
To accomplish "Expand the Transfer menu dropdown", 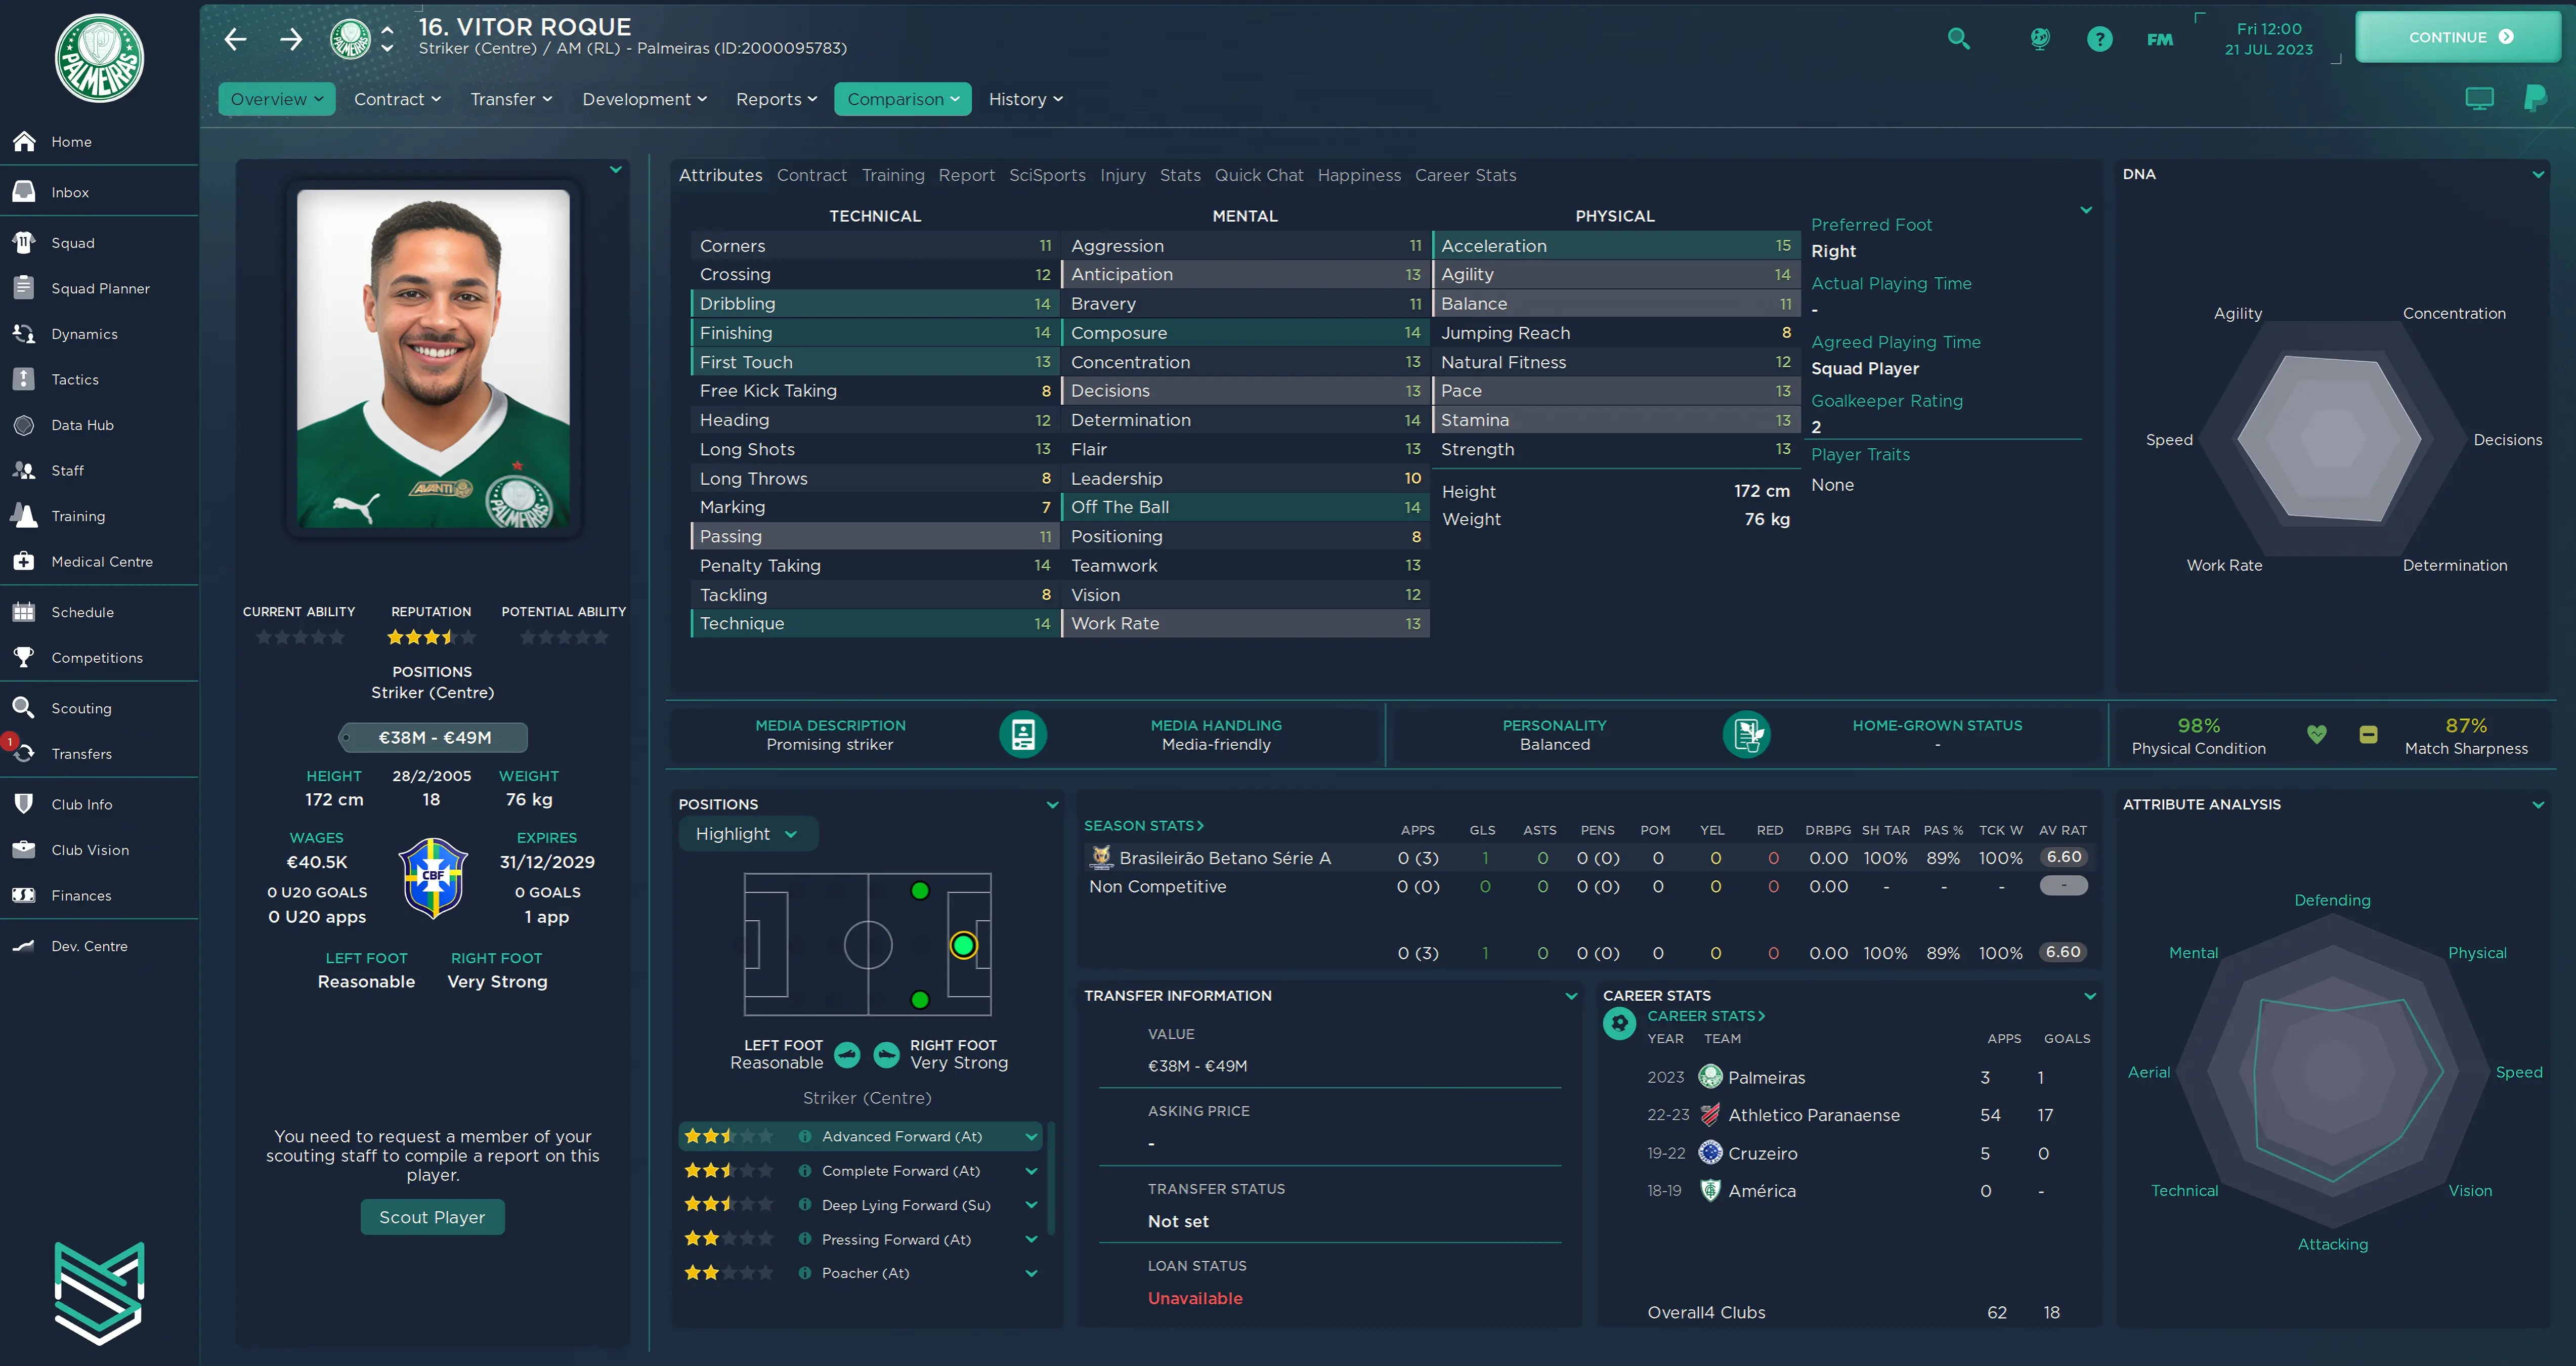I will [511, 99].
